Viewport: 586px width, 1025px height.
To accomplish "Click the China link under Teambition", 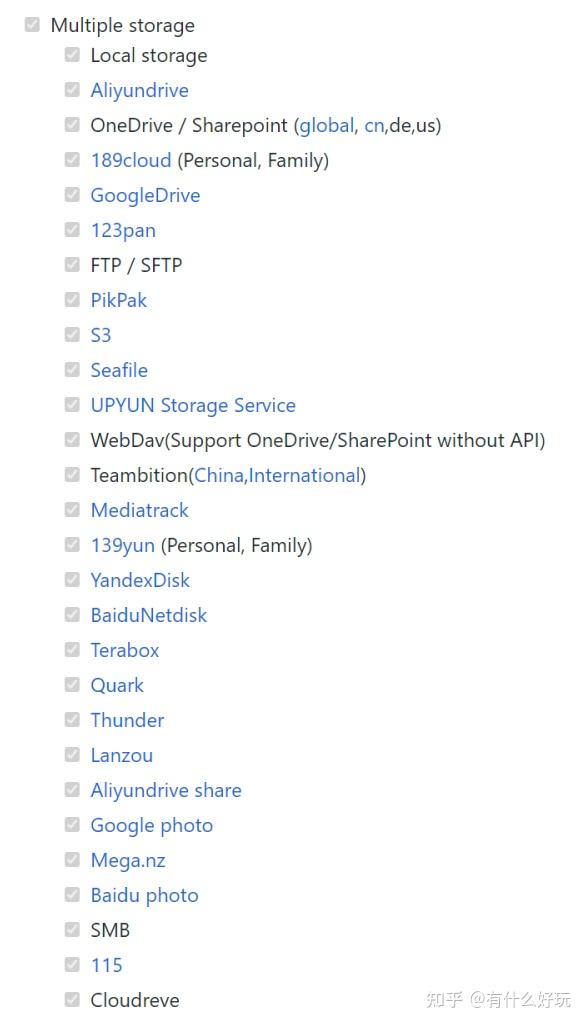I will point(219,475).
